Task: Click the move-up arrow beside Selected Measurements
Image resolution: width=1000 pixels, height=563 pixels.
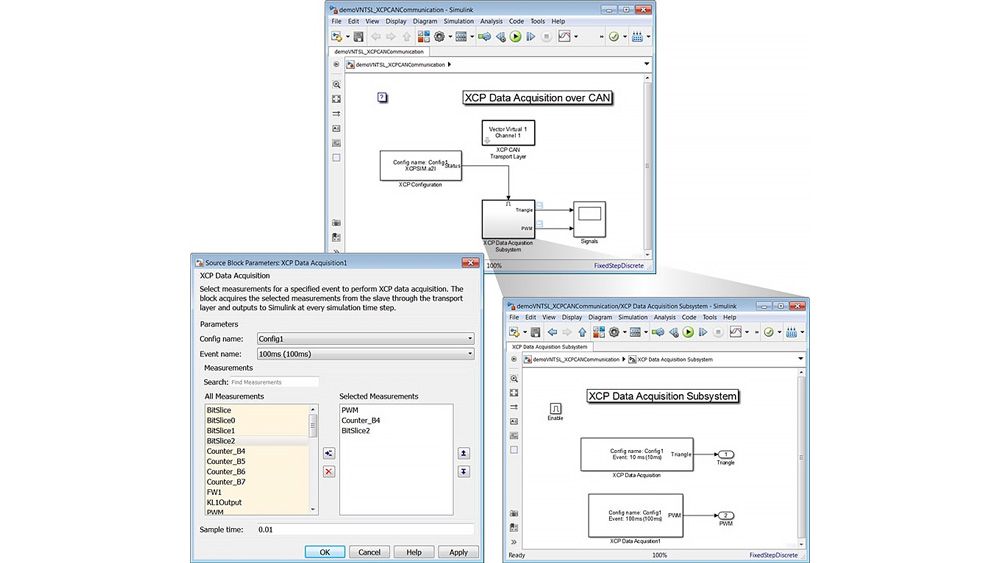Action: 463,453
